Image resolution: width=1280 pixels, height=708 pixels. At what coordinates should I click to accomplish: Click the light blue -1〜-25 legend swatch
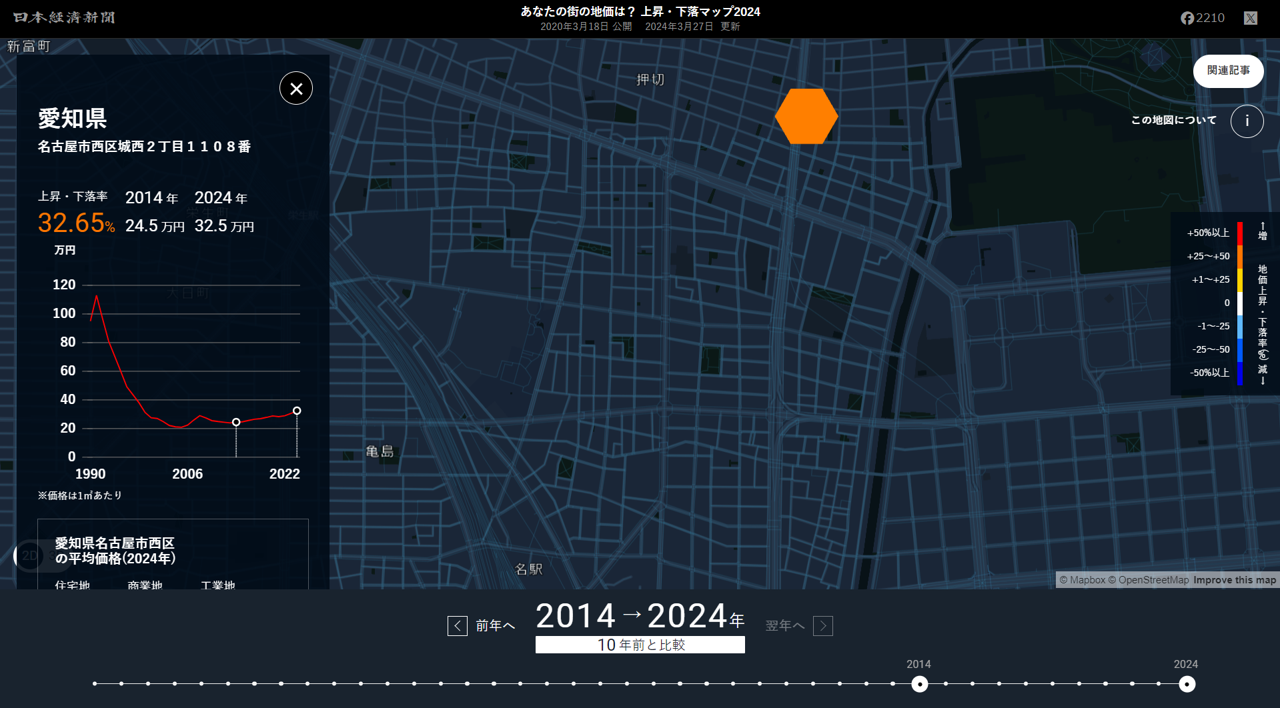(x=1240, y=326)
